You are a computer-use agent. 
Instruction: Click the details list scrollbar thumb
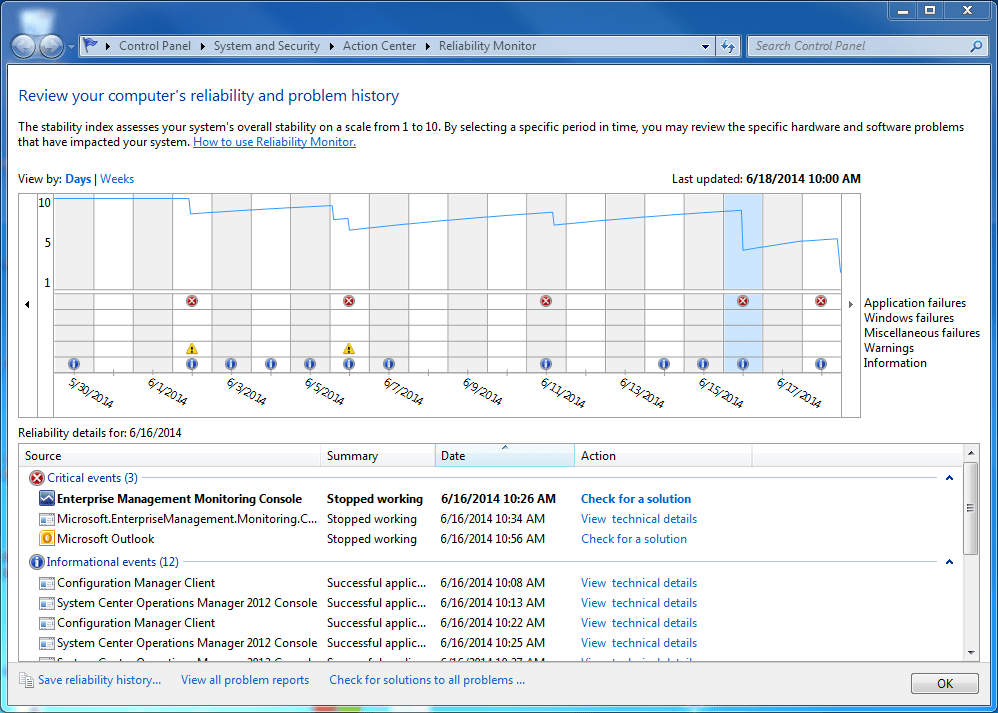pos(971,508)
